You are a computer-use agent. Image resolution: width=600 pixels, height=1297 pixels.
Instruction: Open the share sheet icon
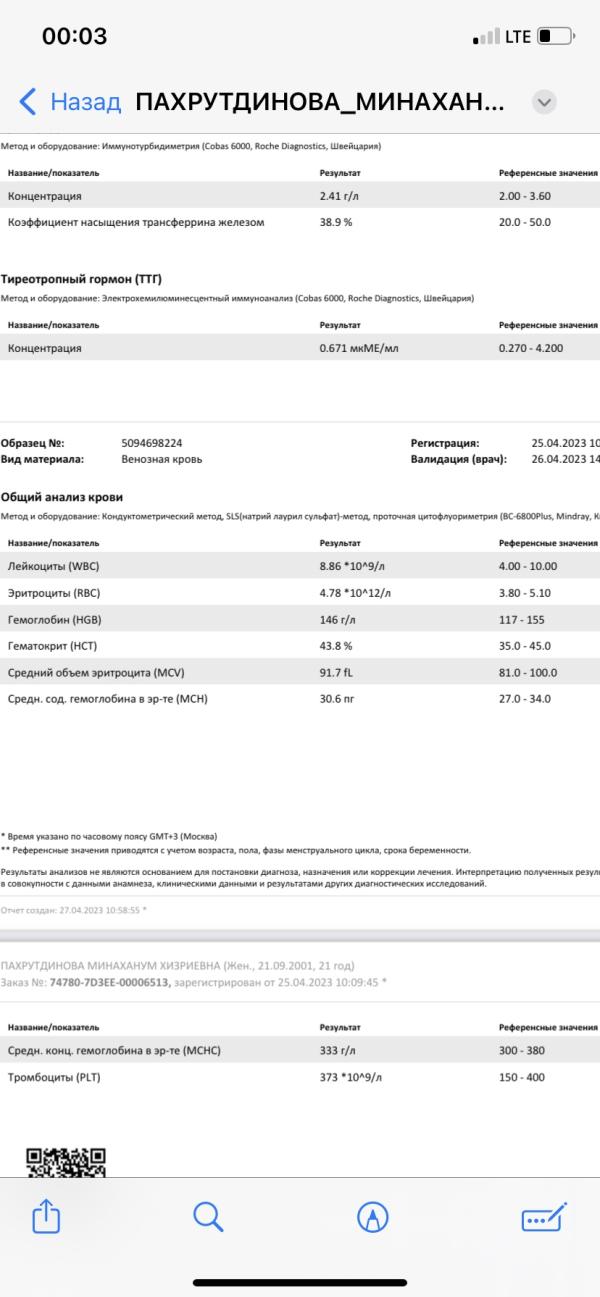coord(46,1215)
